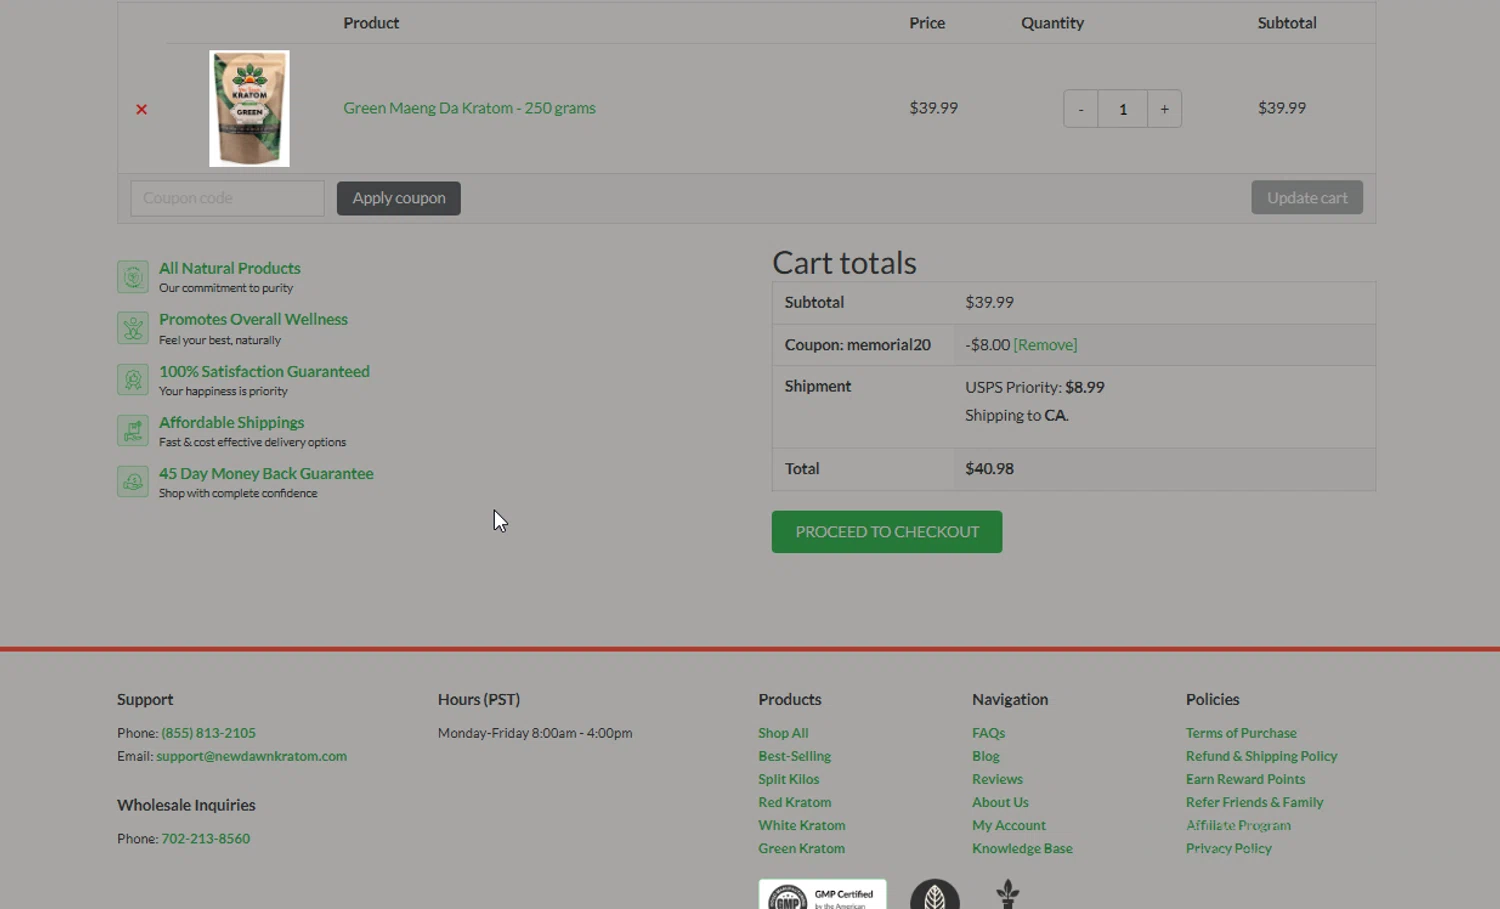1500x909 pixels.
Task: Click the 100% Satisfaction Guaranteed badge icon
Action: click(x=133, y=380)
